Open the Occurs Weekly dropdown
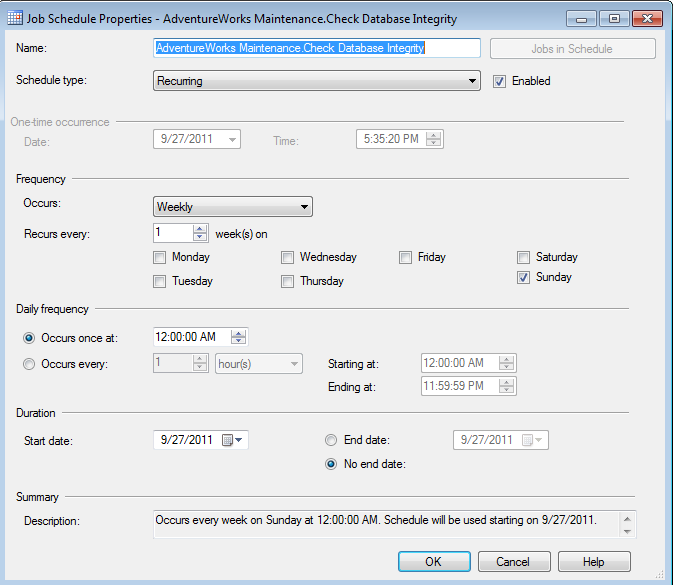The height and width of the screenshot is (585, 673). click(x=233, y=206)
